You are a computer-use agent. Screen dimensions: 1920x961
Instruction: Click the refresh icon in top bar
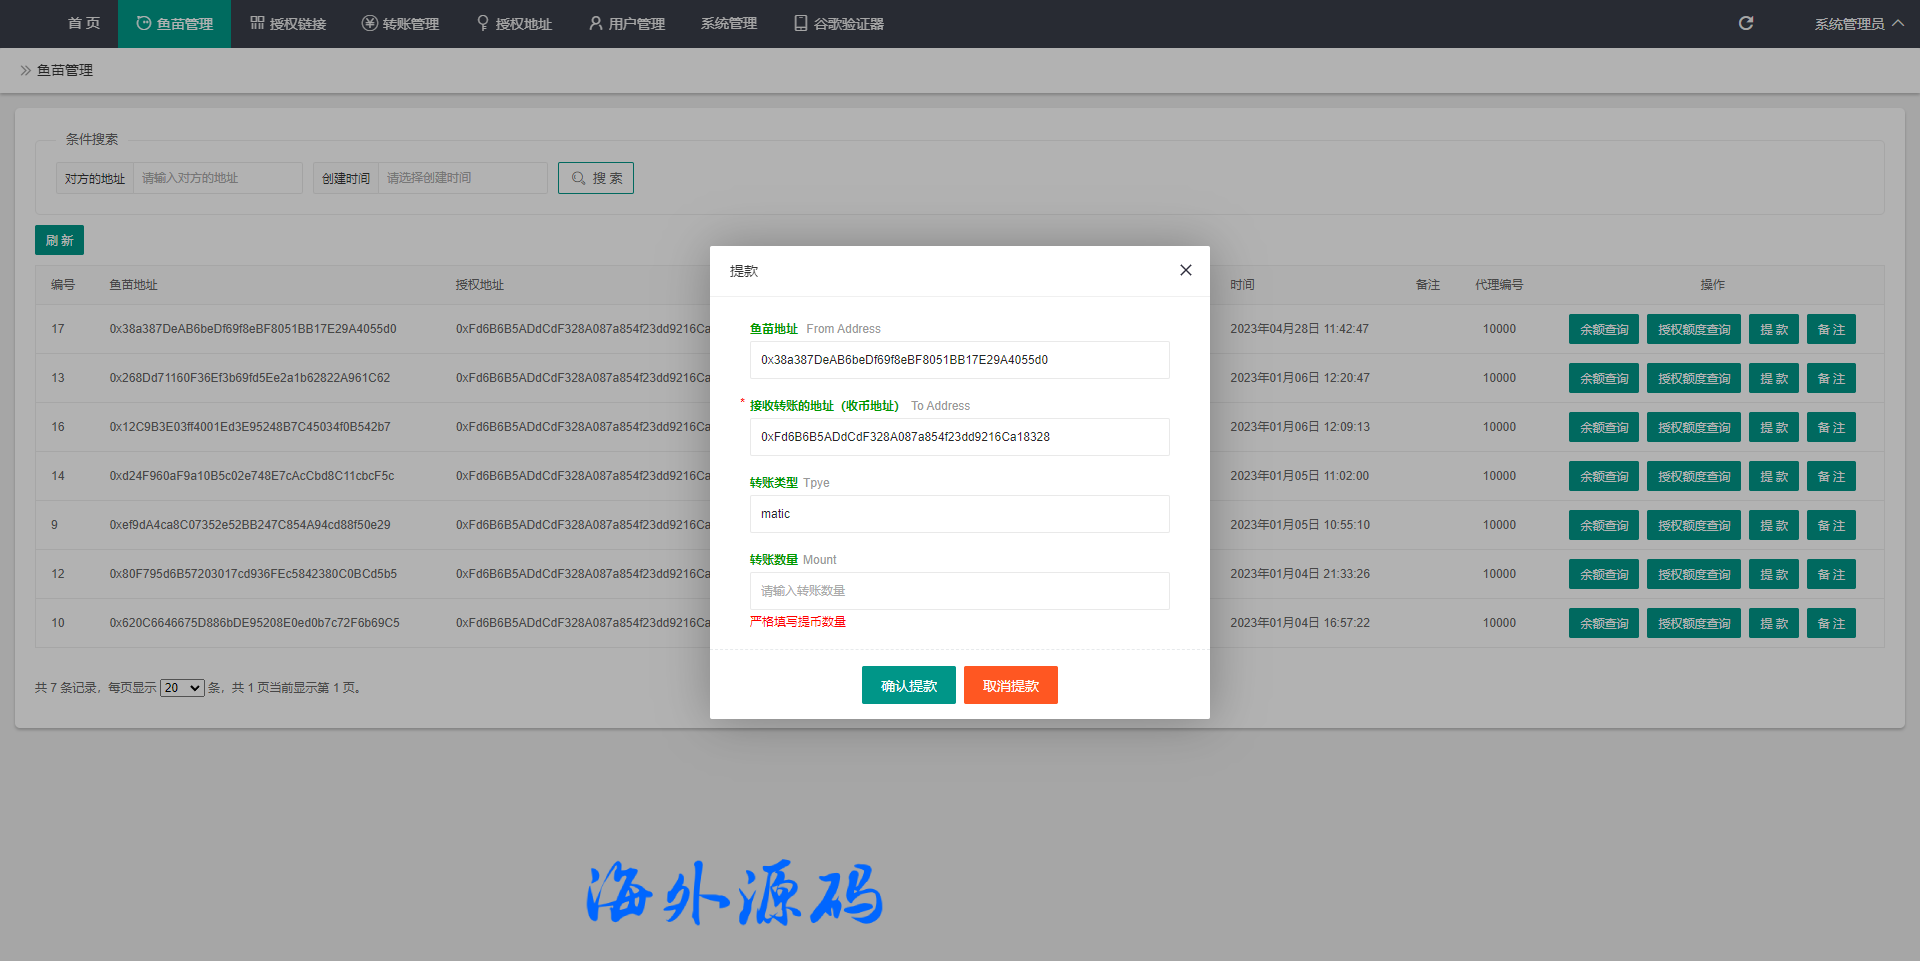pyautogui.click(x=1745, y=23)
